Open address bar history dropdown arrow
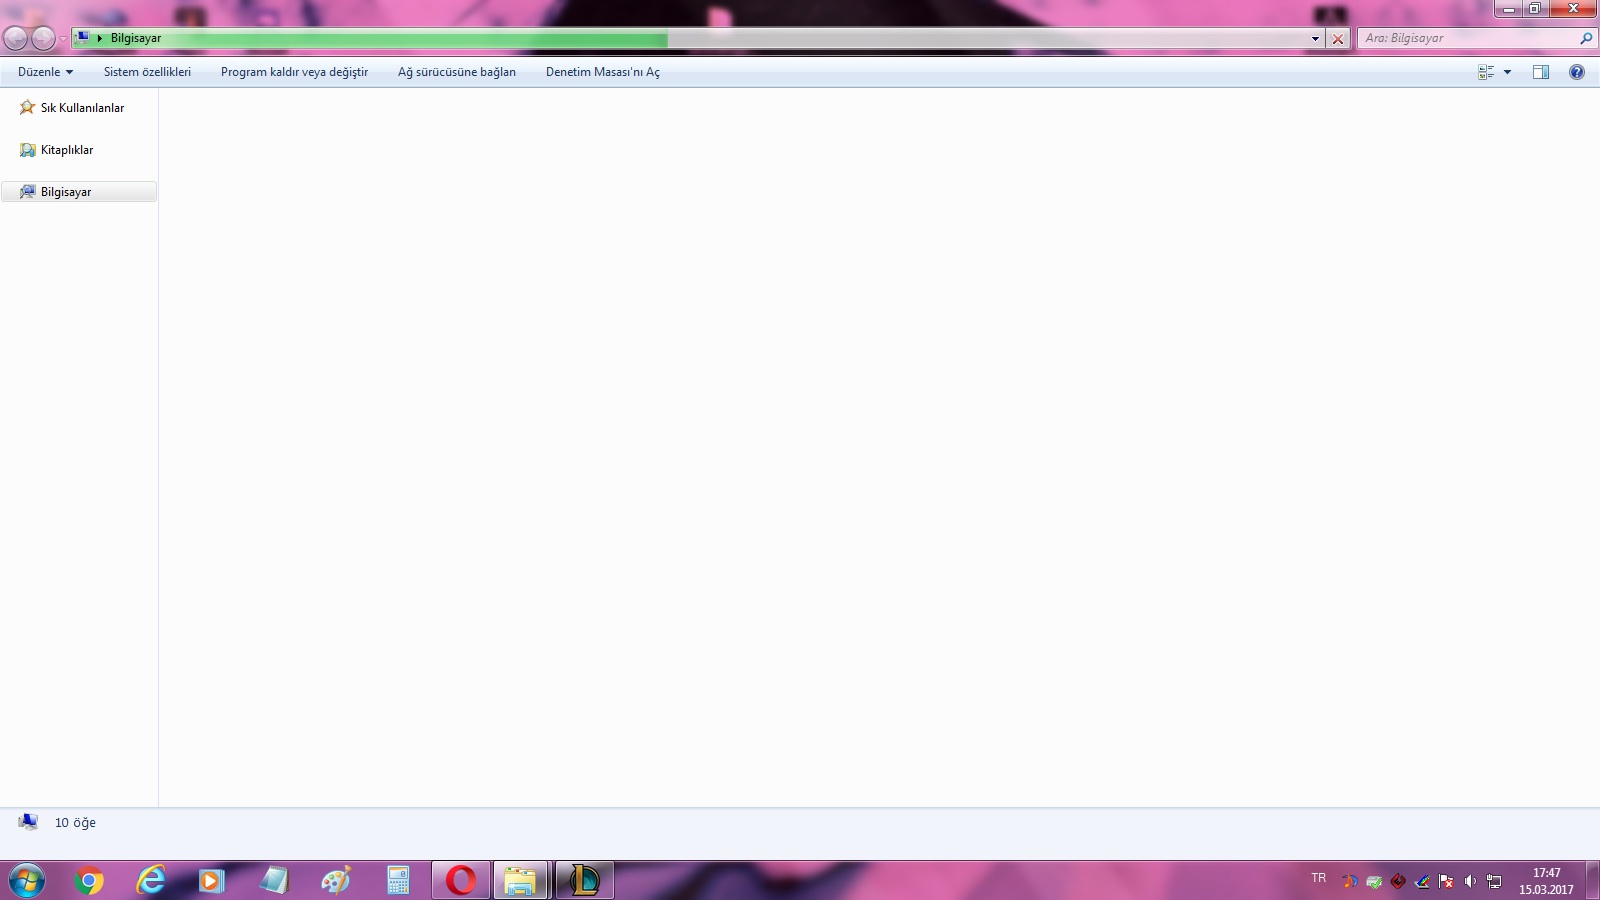 (1315, 39)
